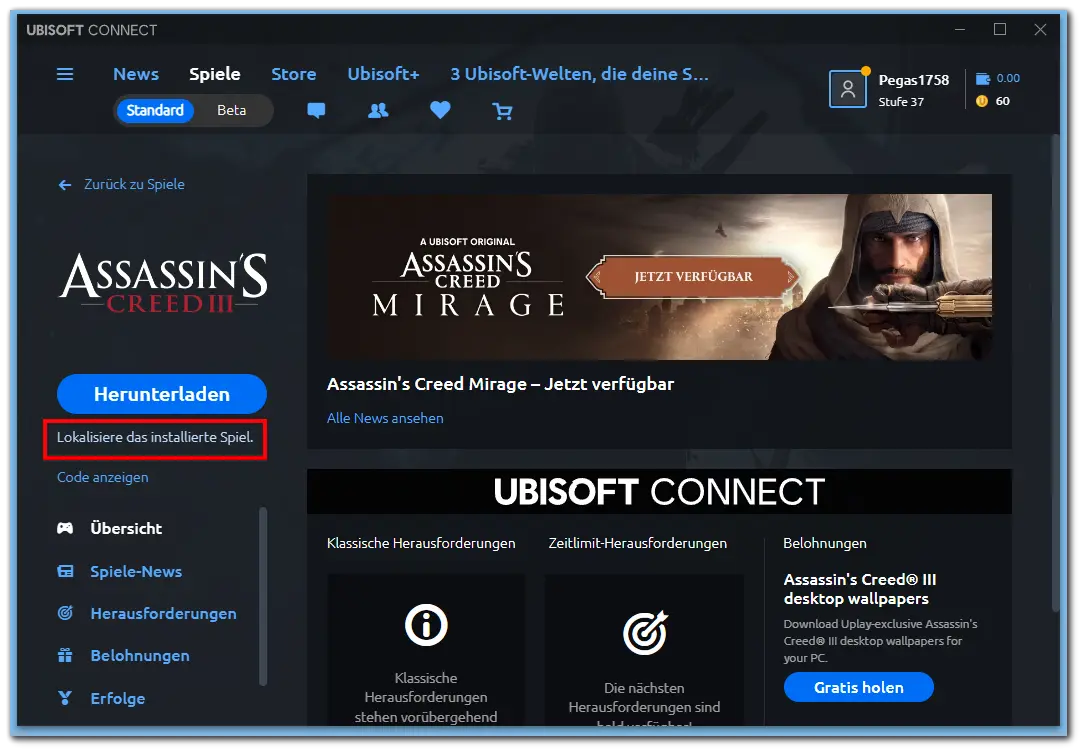Click the Code anzeigen link
The height and width of the screenshot is (754, 1085).
[102, 477]
